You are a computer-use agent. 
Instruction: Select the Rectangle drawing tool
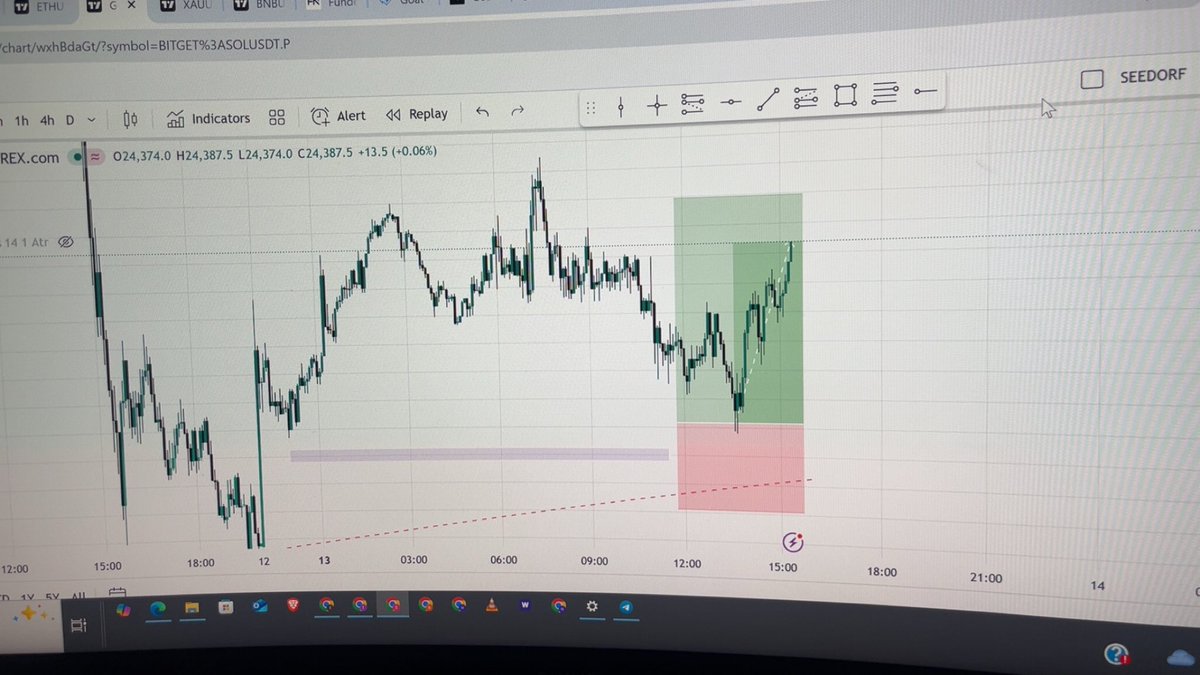(x=845, y=97)
